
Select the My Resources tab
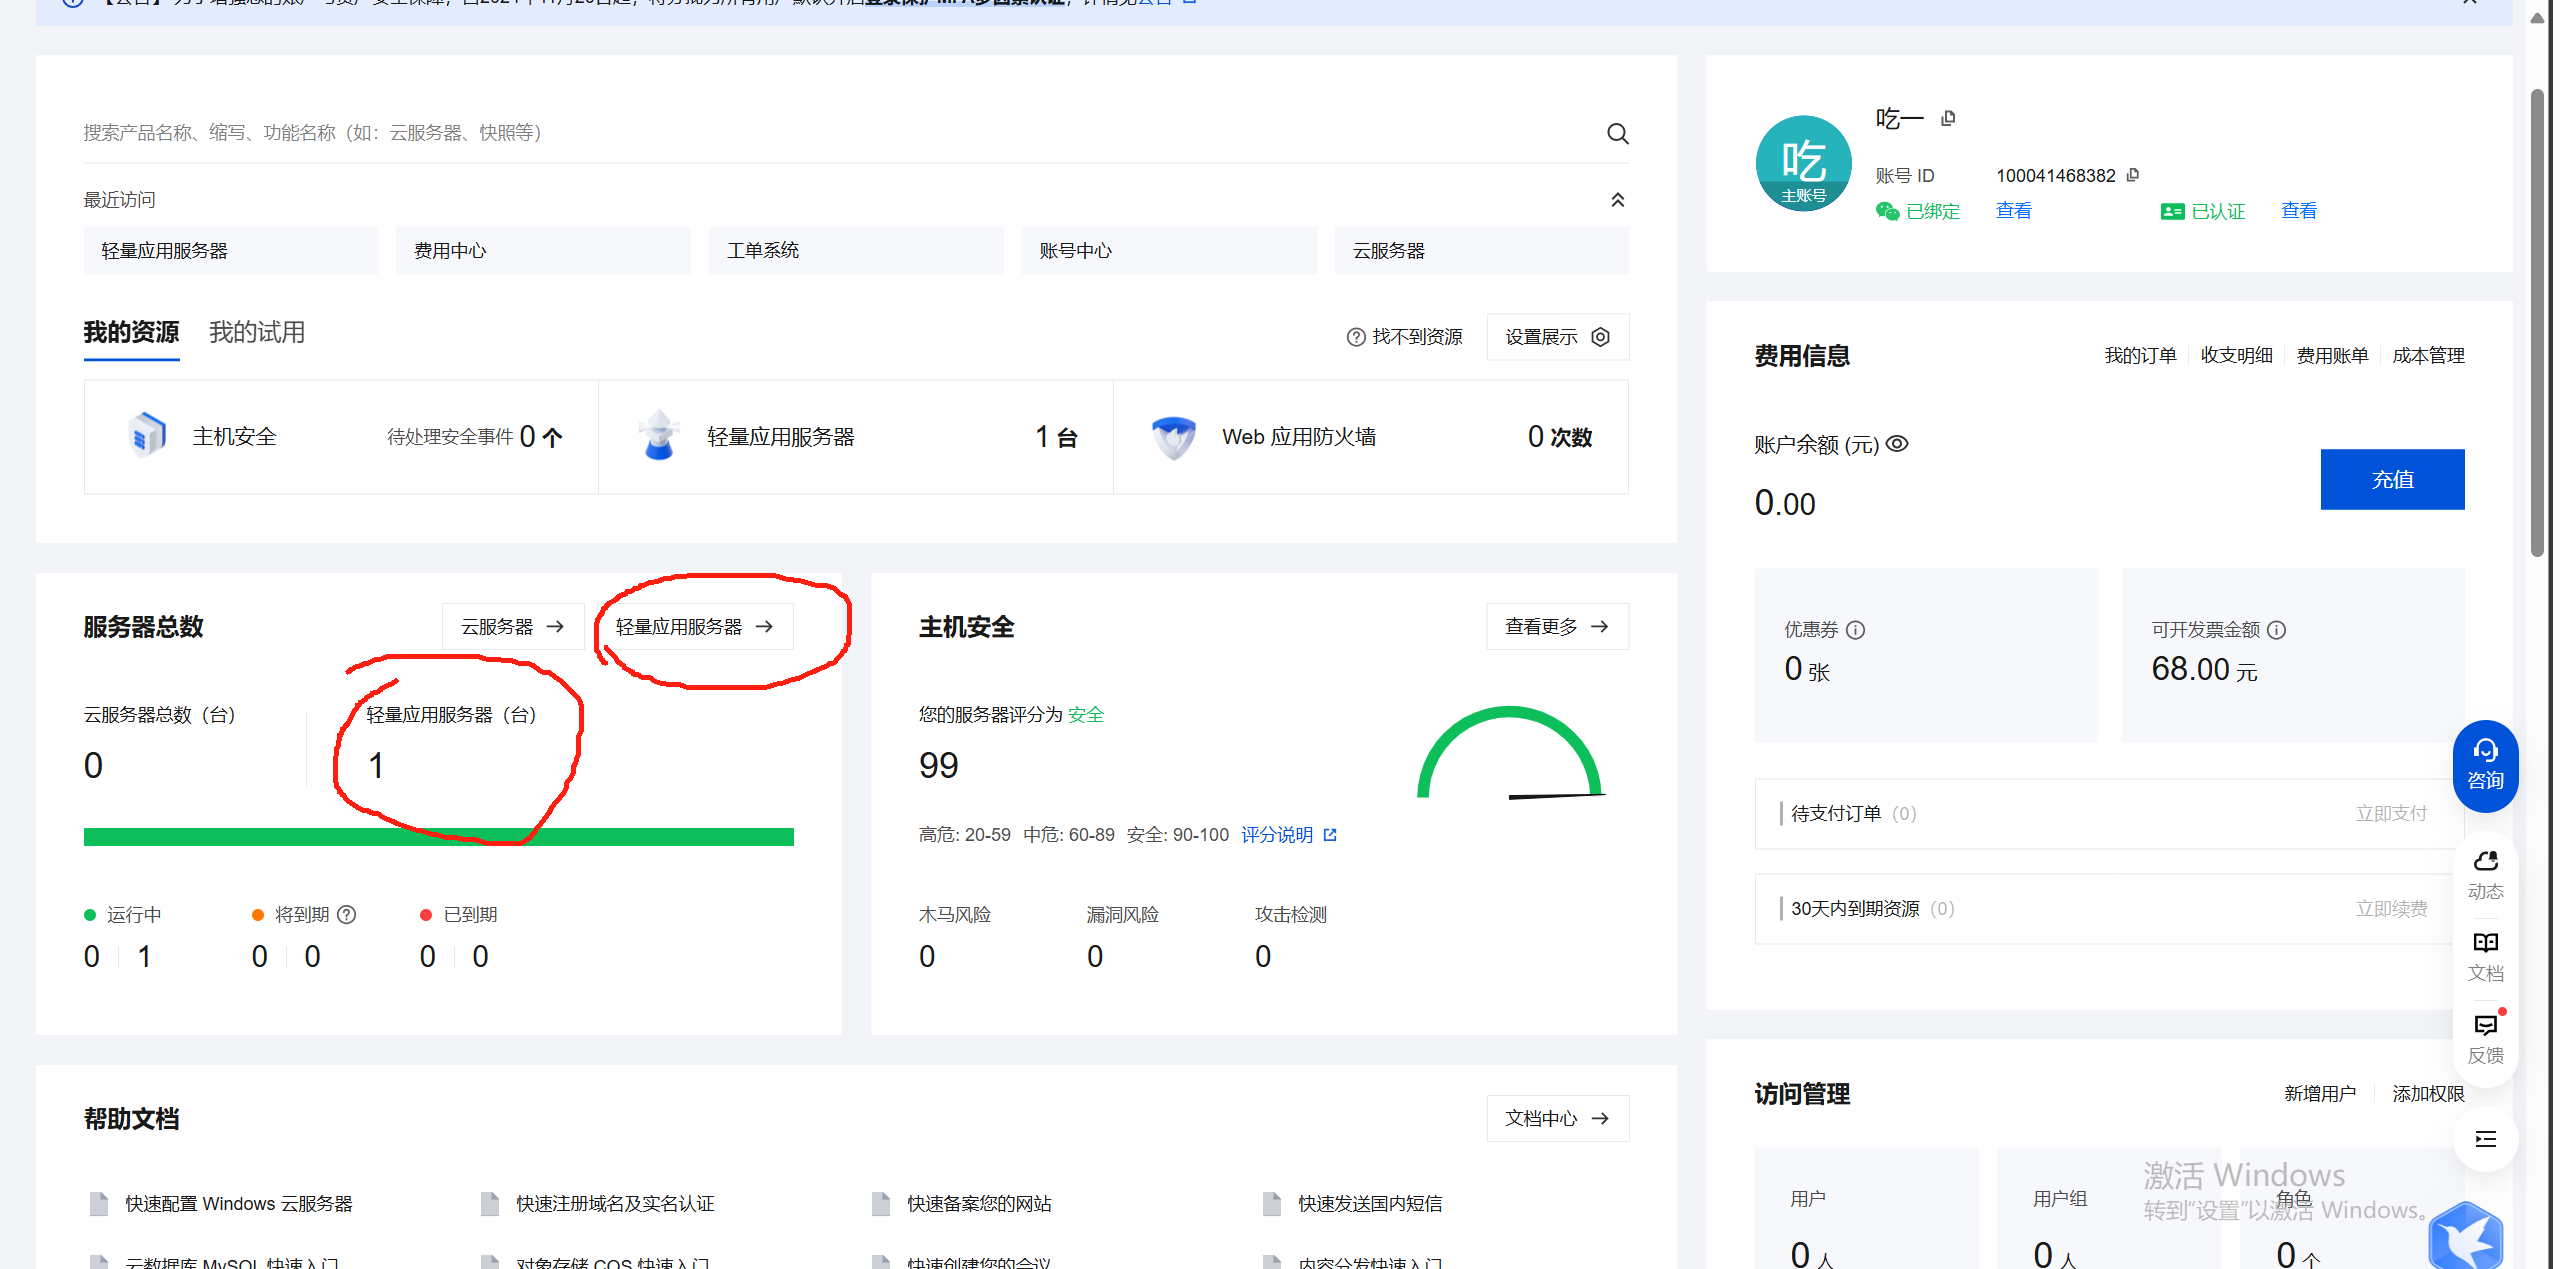point(131,332)
